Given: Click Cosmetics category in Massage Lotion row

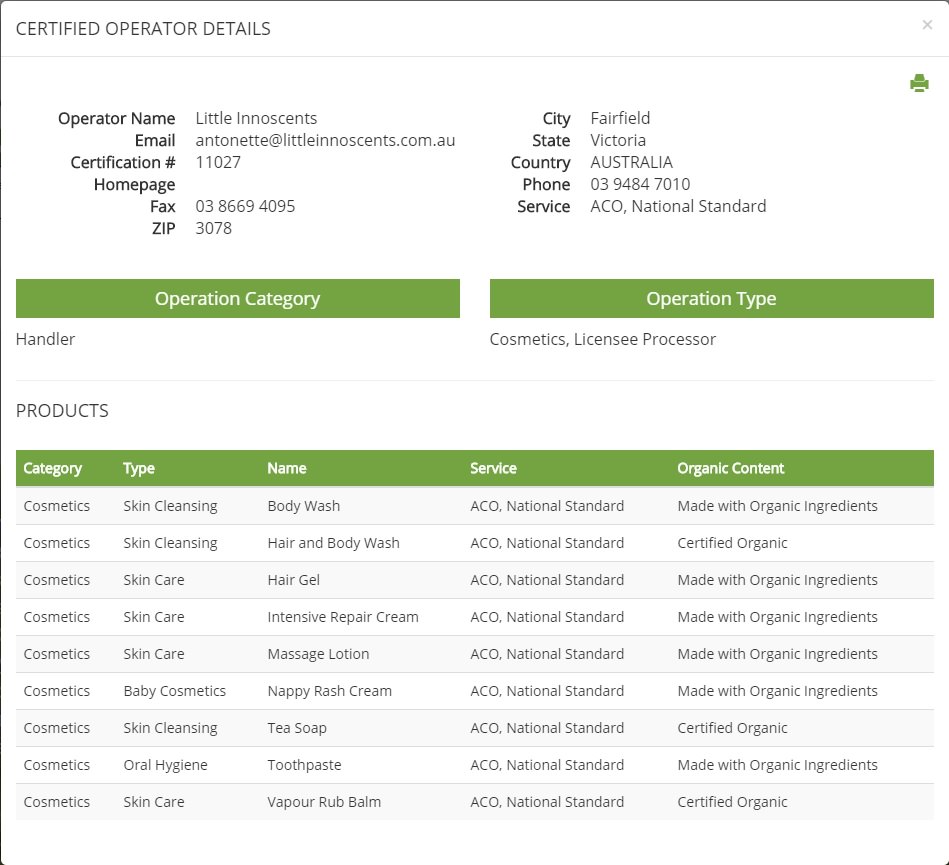Looking at the screenshot, I should coord(57,654).
